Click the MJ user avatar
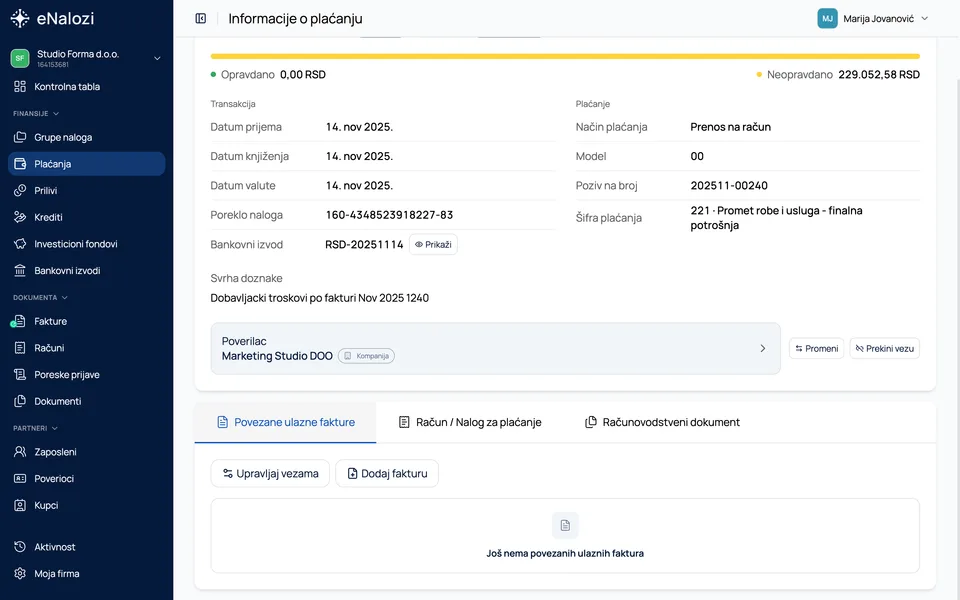Viewport: 960px width, 600px height. [827, 18]
